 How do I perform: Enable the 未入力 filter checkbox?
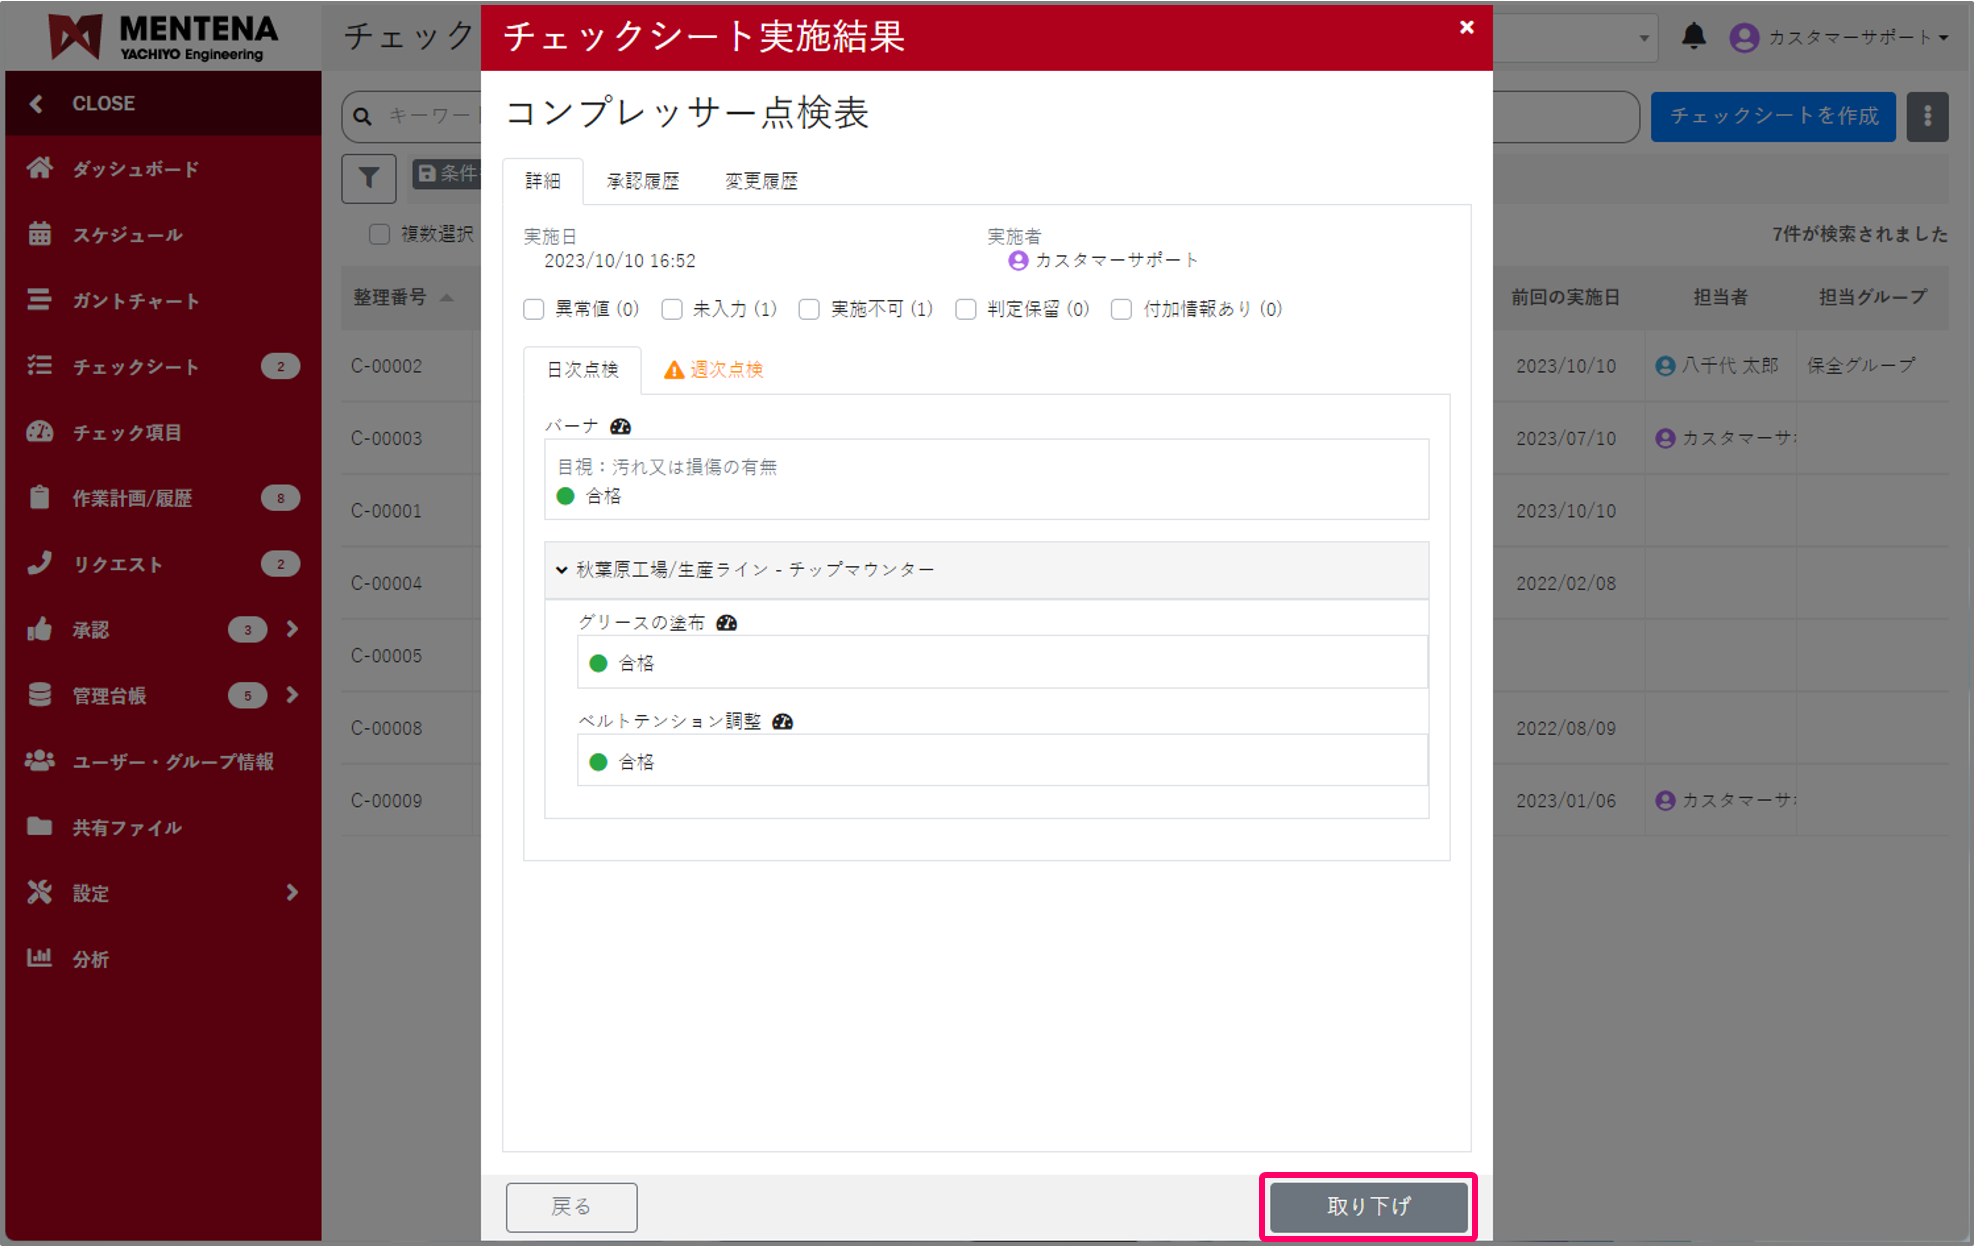(x=671, y=309)
